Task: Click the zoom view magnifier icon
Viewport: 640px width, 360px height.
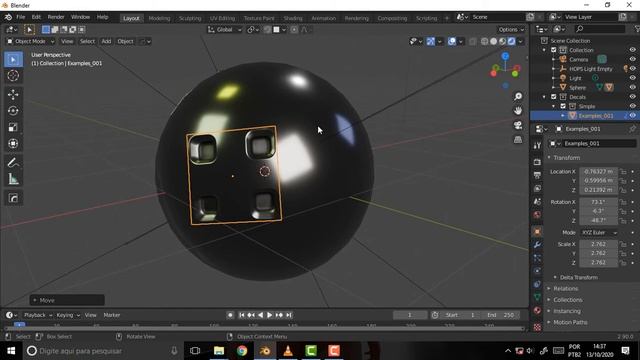Action: coord(518,96)
